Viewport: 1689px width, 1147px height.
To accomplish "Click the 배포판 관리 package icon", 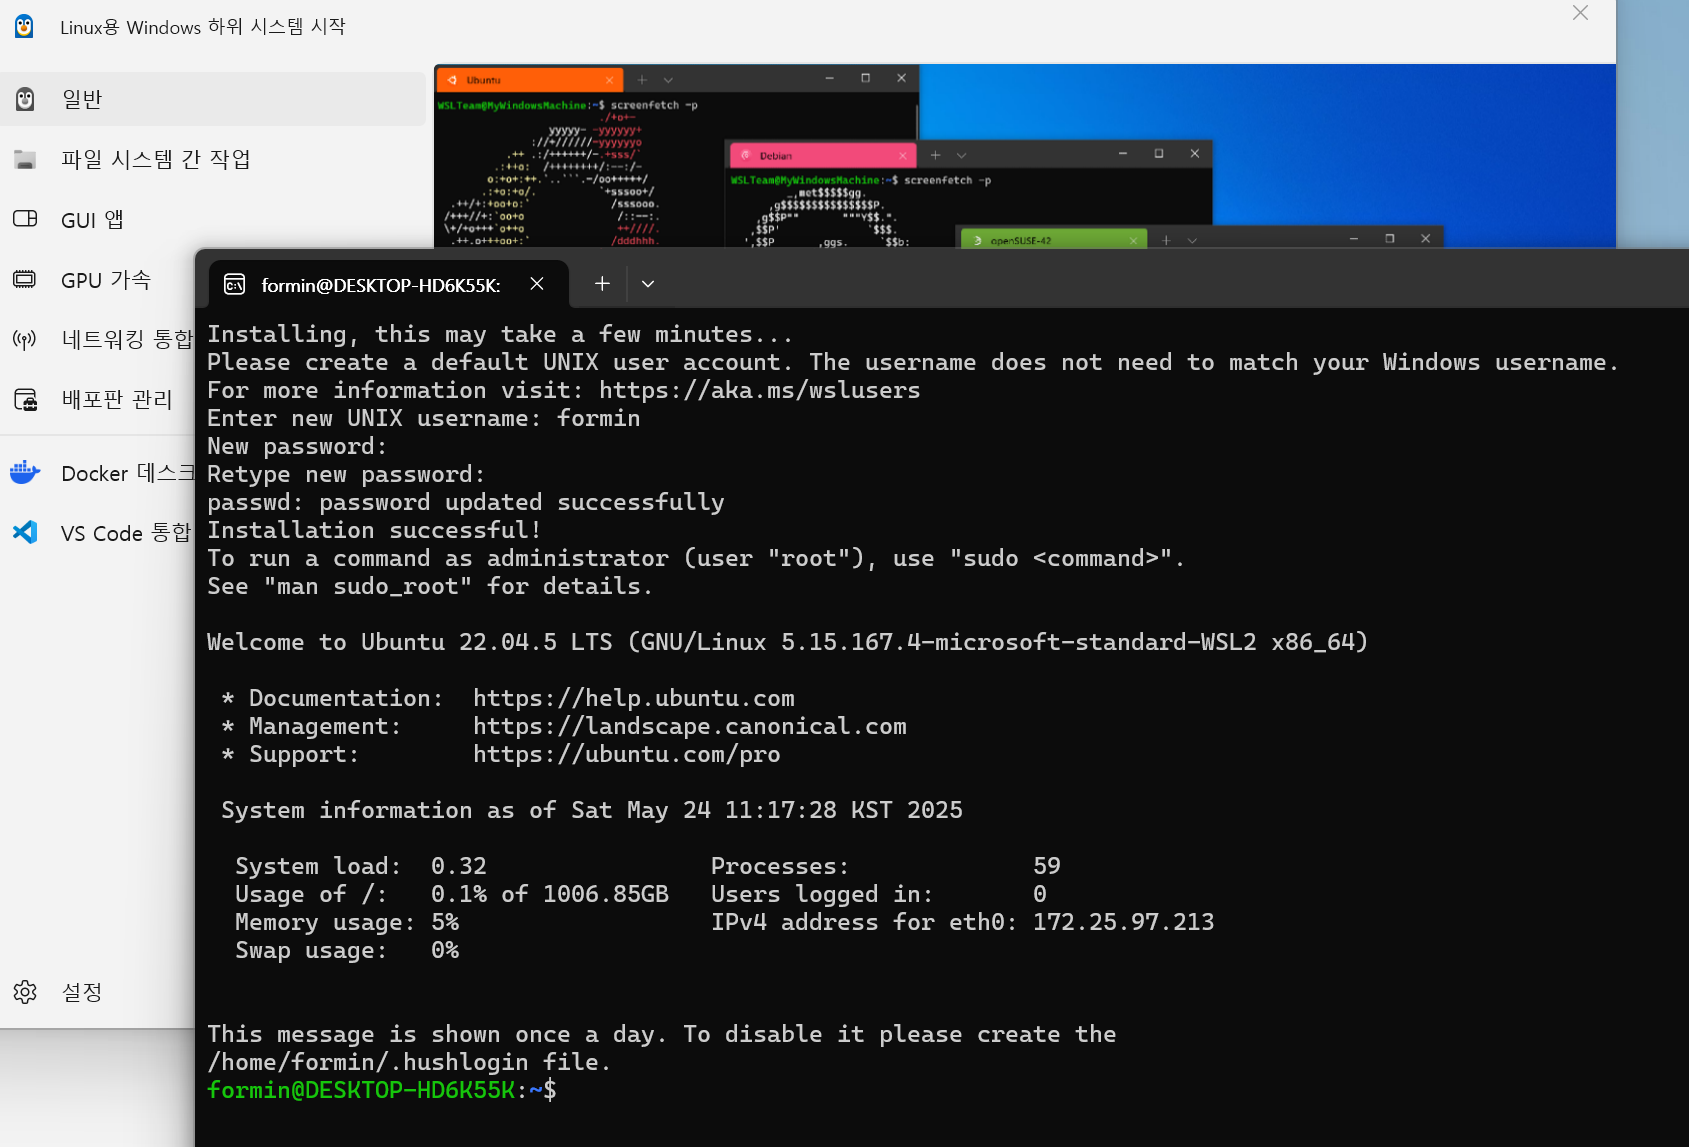I will click(x=25, y=400).
